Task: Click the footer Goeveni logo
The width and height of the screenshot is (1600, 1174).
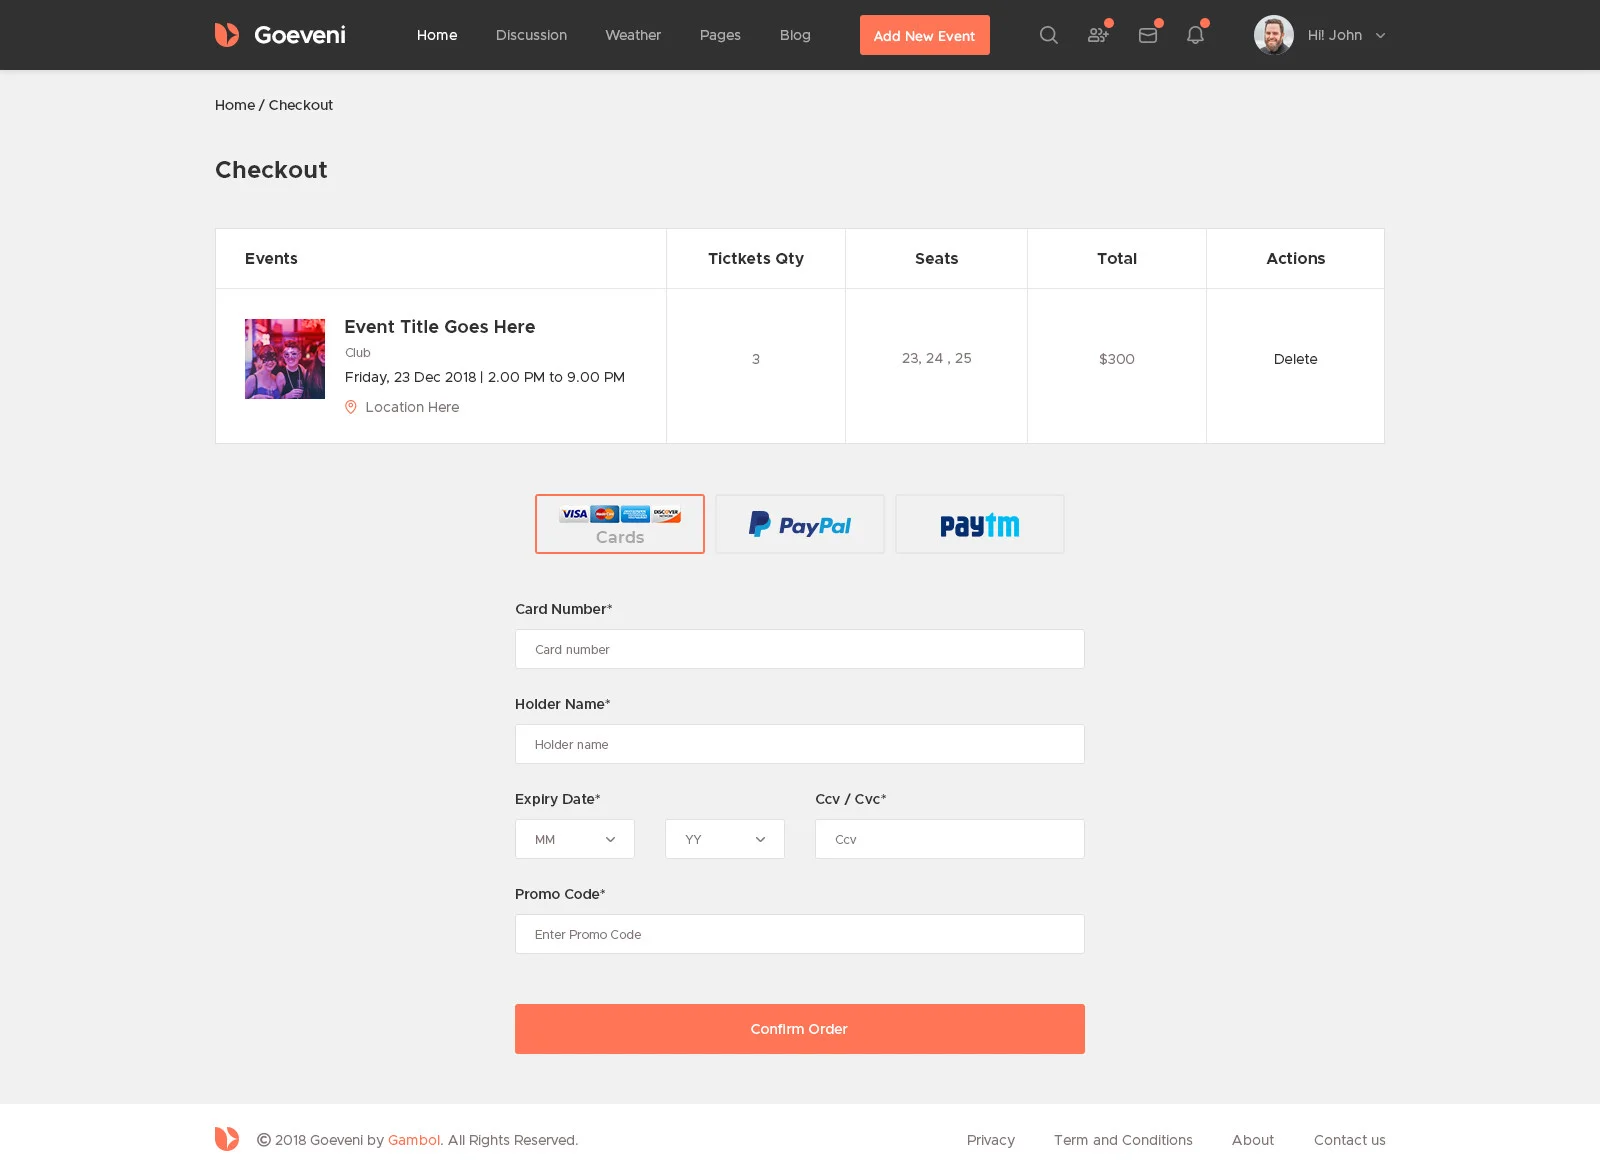Action: click(x=227, y=1139)
